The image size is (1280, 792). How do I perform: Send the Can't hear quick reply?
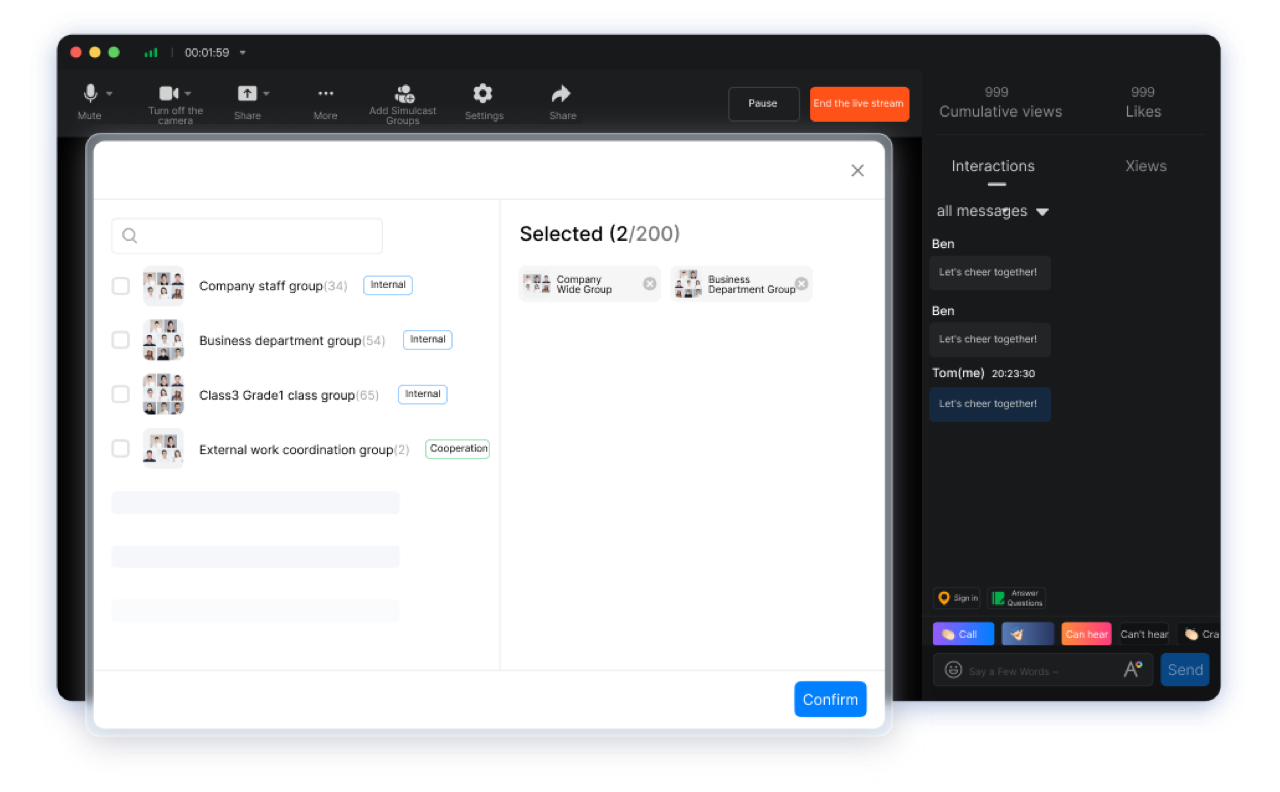point(1144,634)
